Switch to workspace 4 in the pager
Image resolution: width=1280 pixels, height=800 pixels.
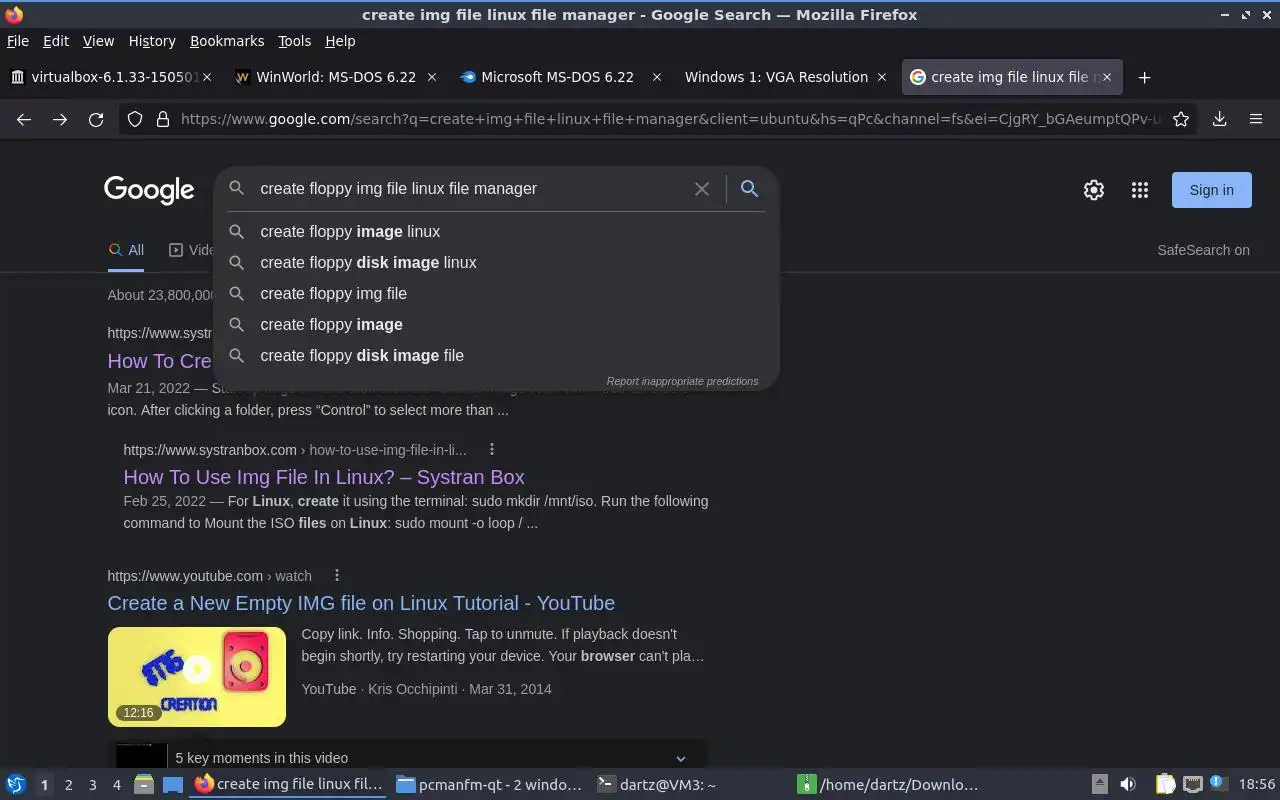pyautogui.click(x=116, y=785)
